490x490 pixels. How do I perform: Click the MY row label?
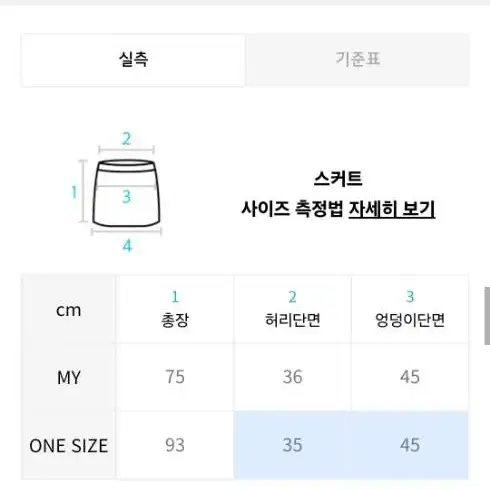click(x=69, y=378)
